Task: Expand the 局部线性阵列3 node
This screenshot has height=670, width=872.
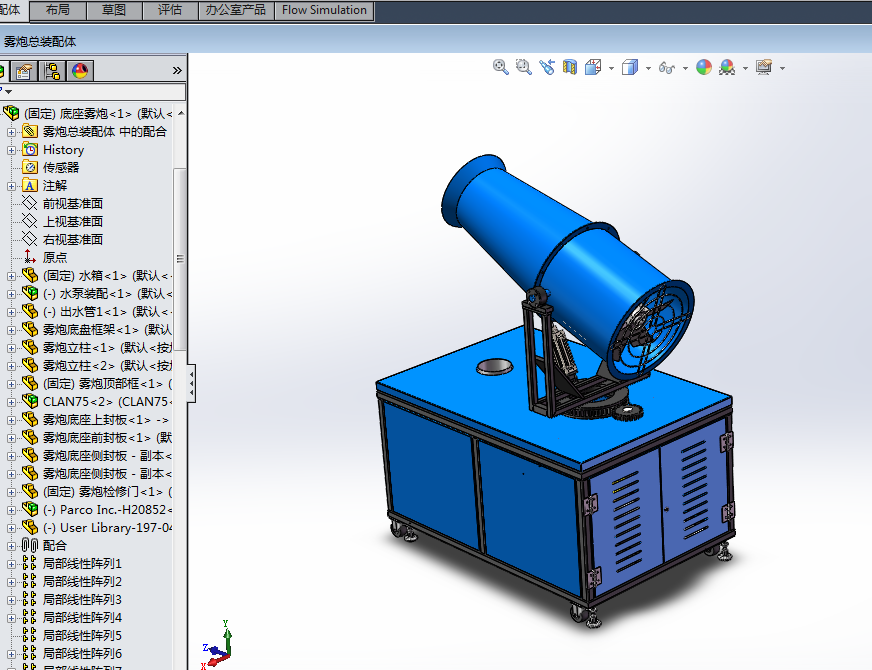Action: [11, 600]
